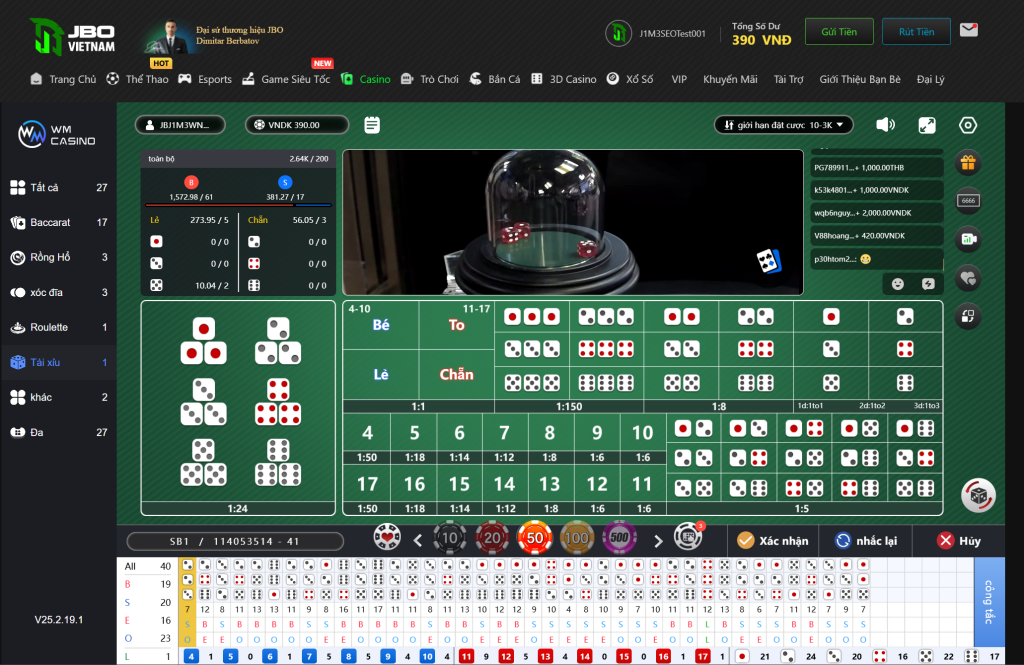Bet on total 11
The width and height of the screenshot is (1024, 665).
click(x=643, y=489)
